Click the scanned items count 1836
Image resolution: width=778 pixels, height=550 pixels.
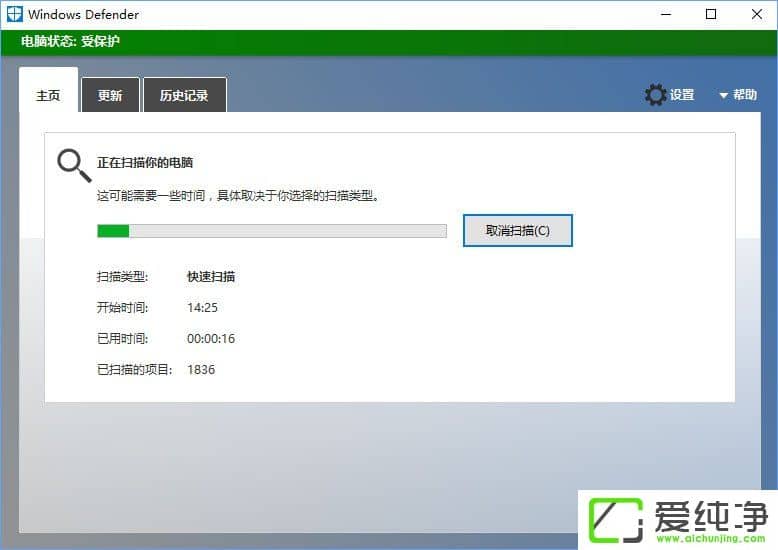pos(201,370)
